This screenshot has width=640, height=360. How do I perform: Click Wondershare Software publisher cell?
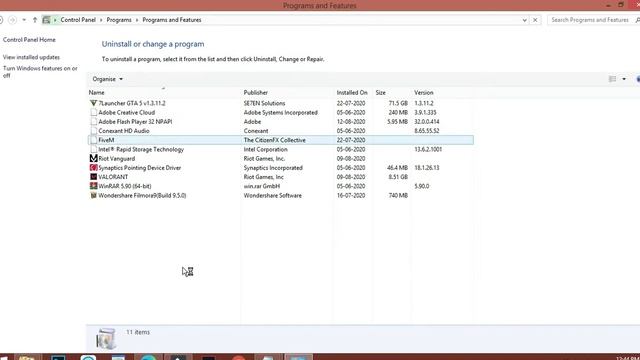pos(273,196)
